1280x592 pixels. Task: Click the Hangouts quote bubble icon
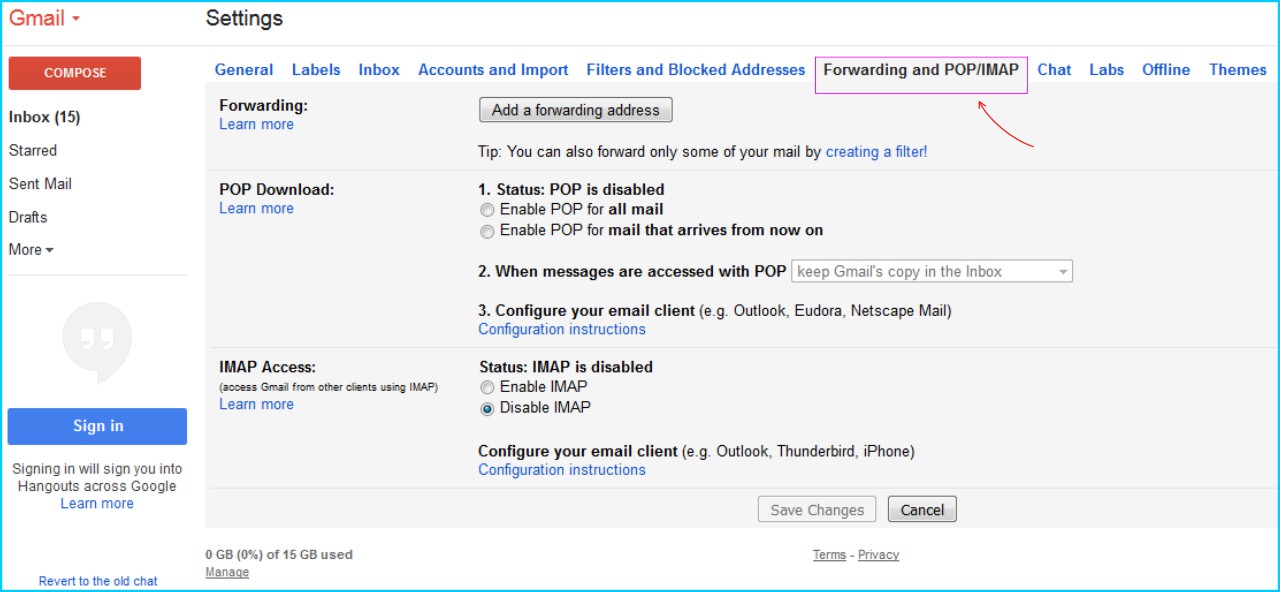click(97, 341)
